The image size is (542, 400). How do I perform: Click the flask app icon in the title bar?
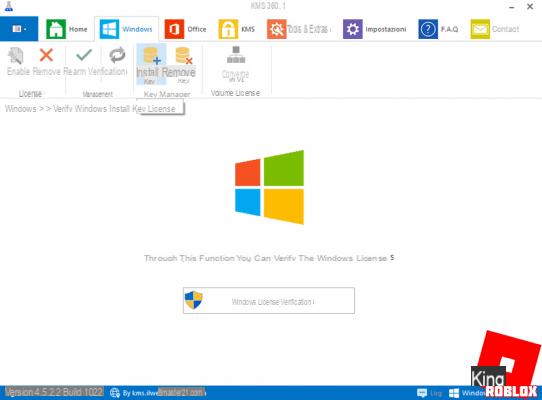9,6
